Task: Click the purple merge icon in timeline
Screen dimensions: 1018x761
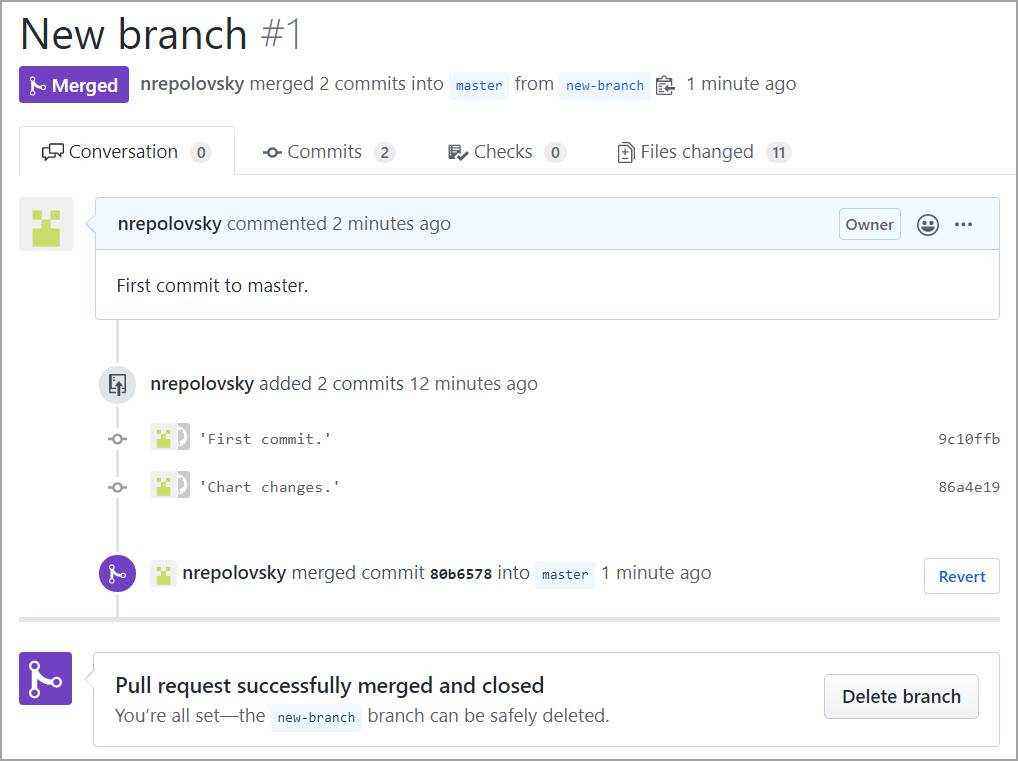Action: (117, 574)
